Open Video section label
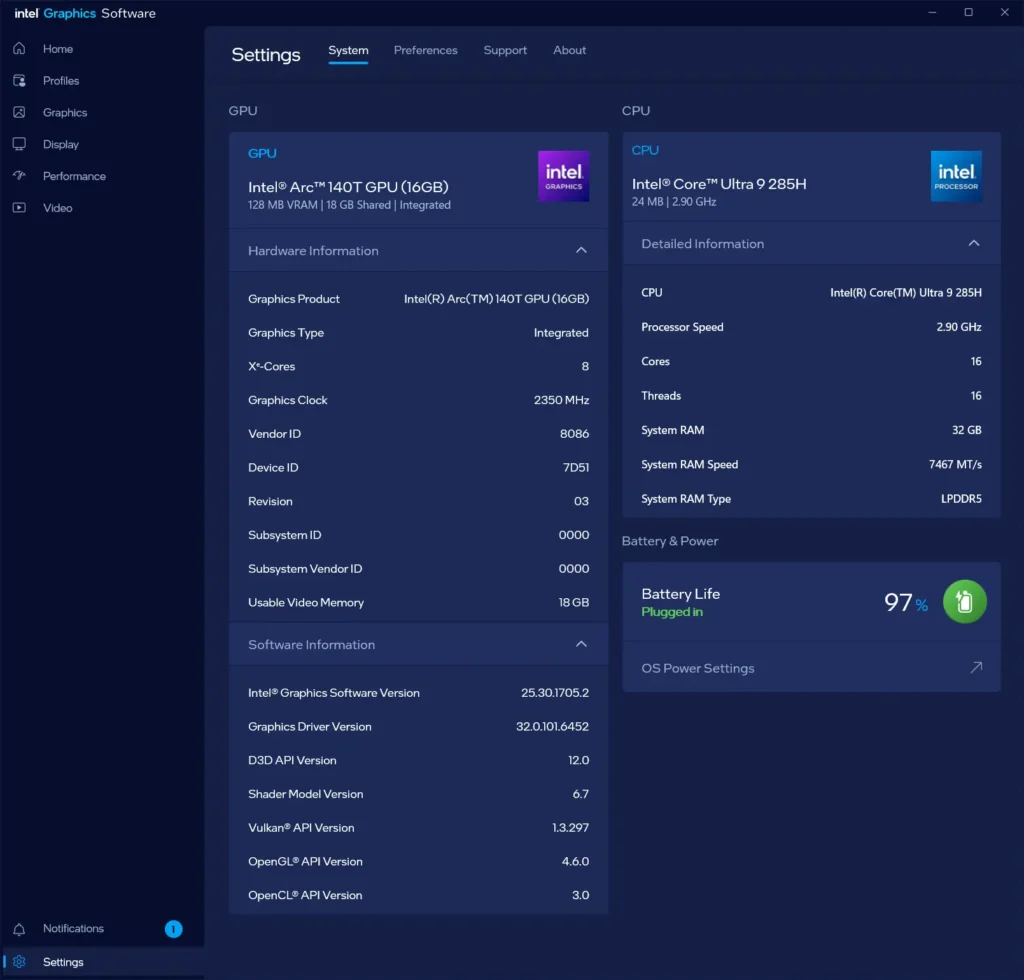 tap(57, 208)
